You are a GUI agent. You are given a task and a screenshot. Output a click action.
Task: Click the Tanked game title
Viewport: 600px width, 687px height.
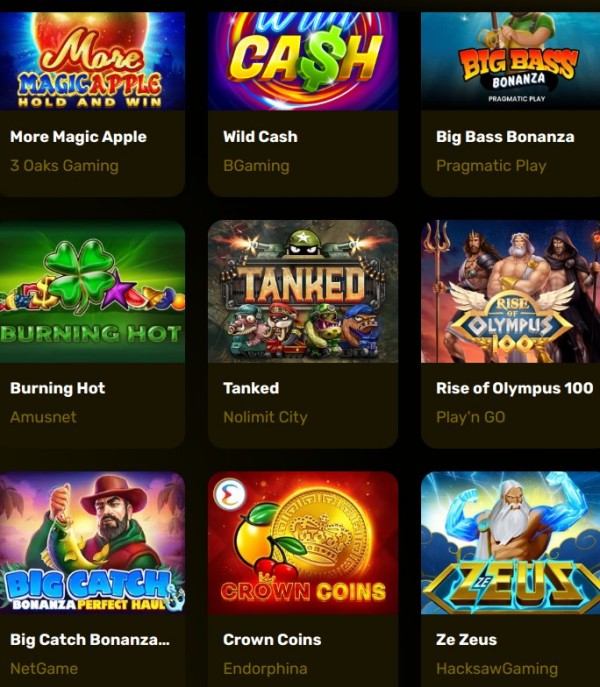[x=251, y=388]
